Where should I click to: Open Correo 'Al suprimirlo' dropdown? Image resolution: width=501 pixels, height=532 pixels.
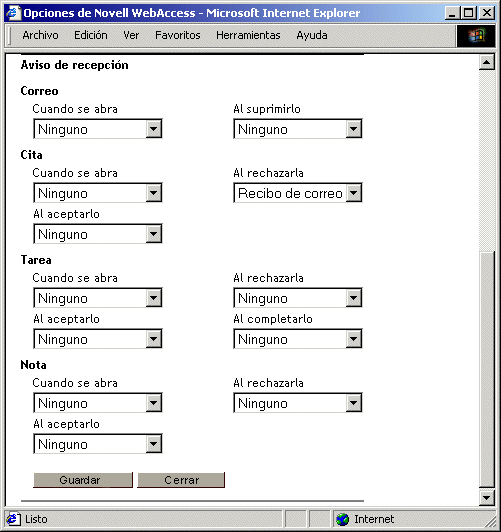click(298, 129)
